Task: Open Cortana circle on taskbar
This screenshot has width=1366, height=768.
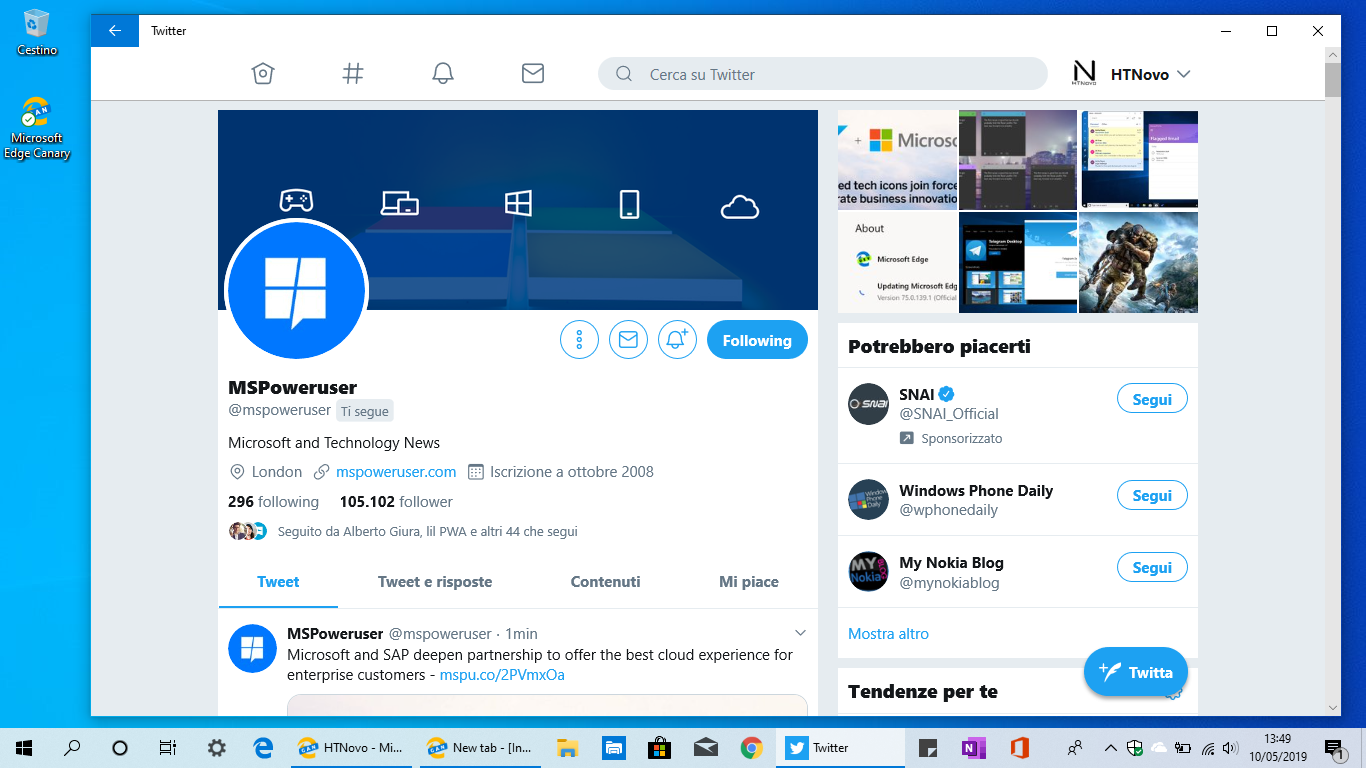Action: point(120,747)
